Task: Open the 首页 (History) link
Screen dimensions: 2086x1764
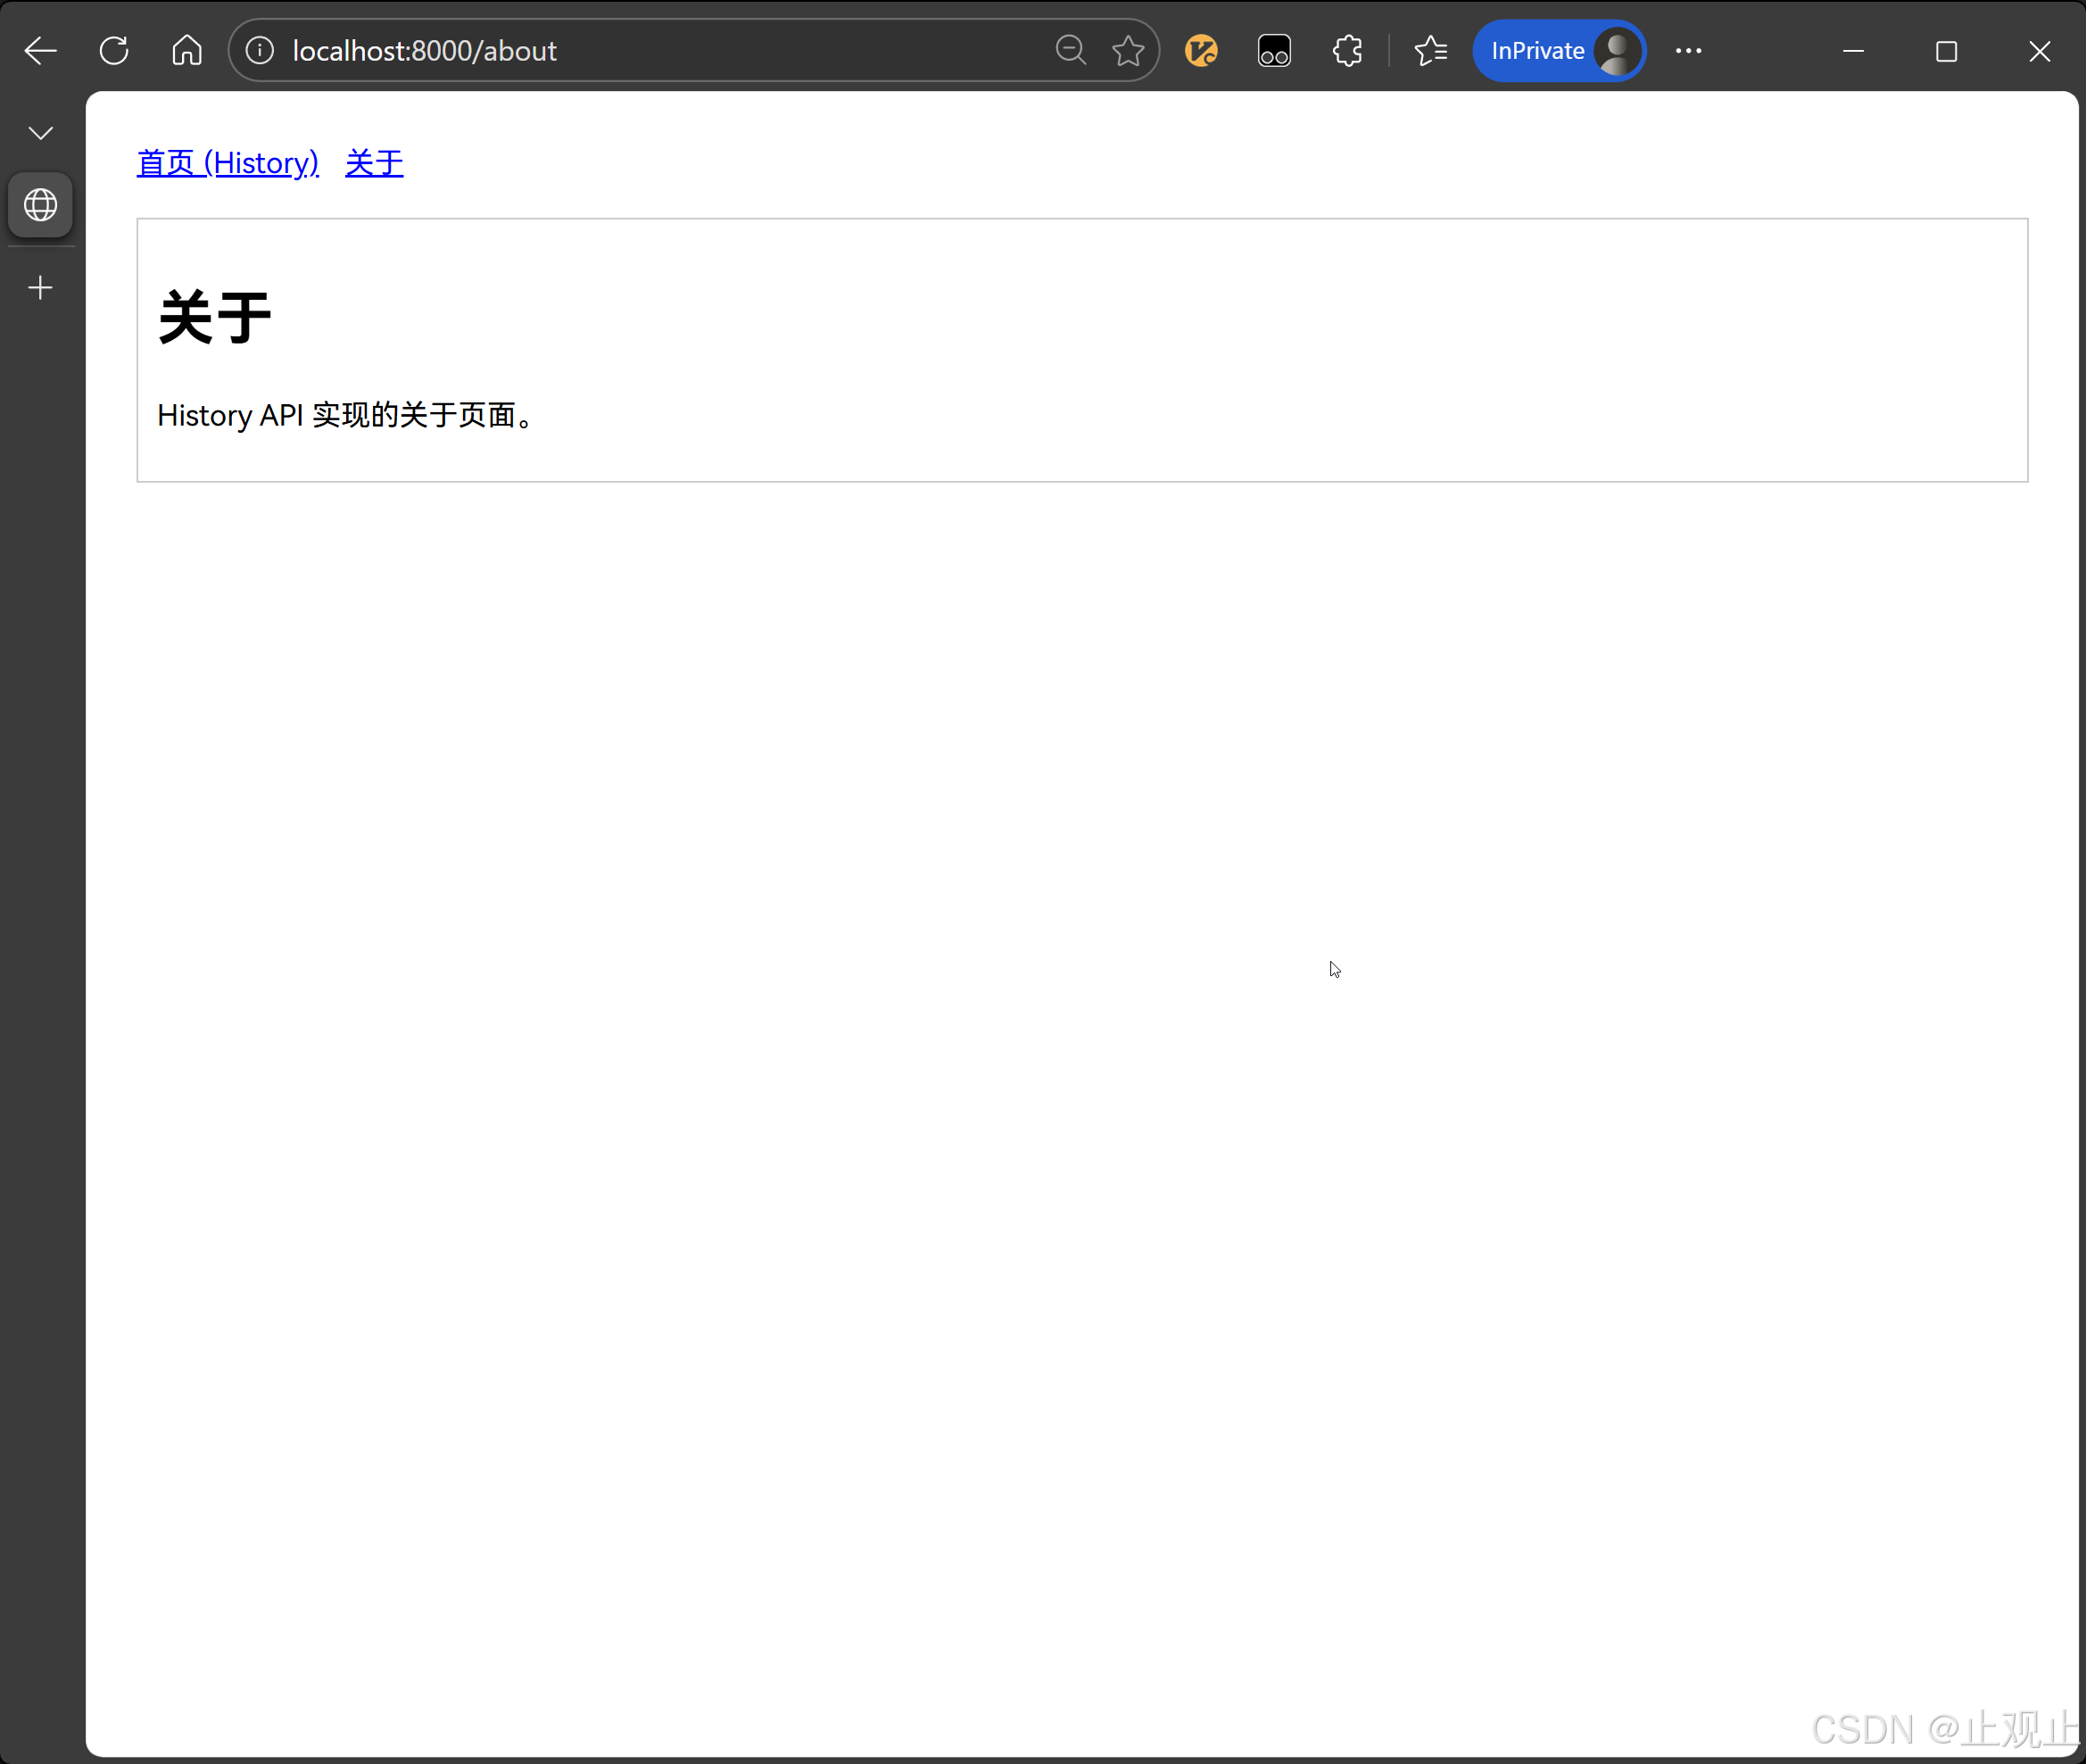Action: 227,163
